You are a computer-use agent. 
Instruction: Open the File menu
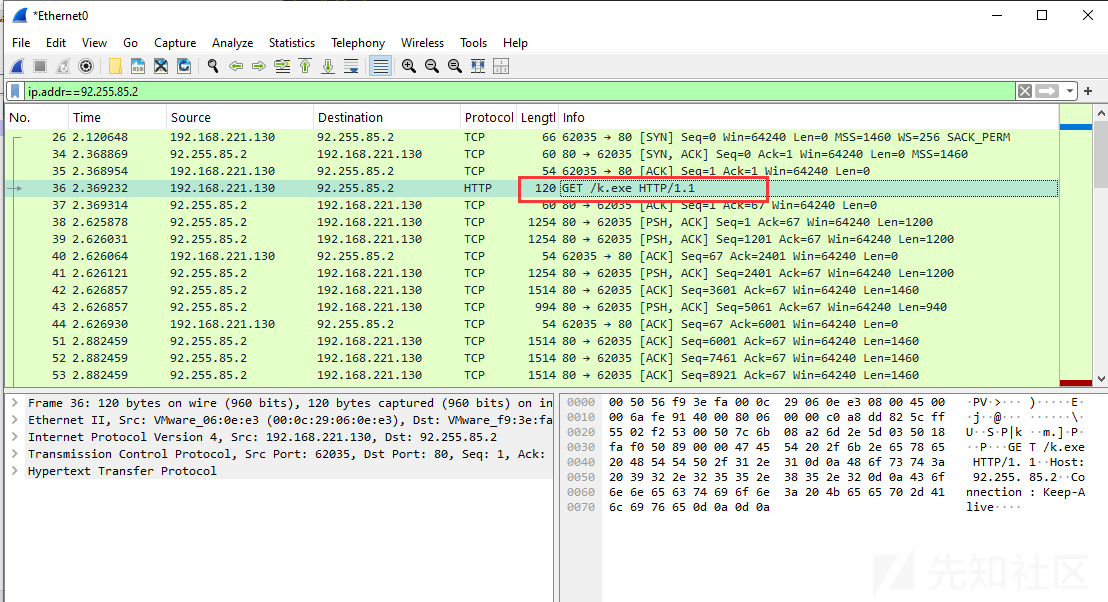(21, 43)
